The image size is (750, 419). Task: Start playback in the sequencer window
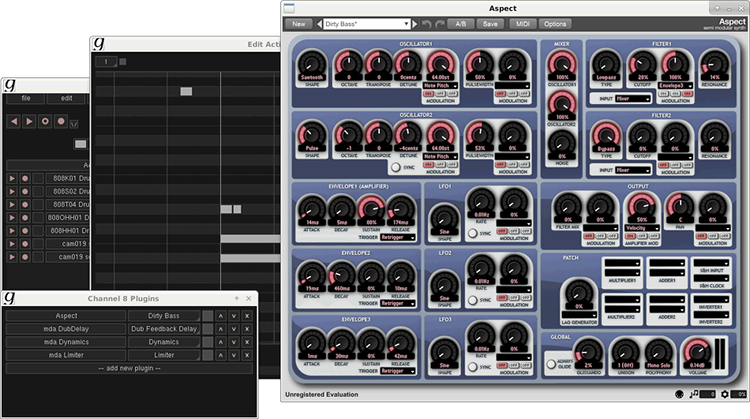click(29, 121)
